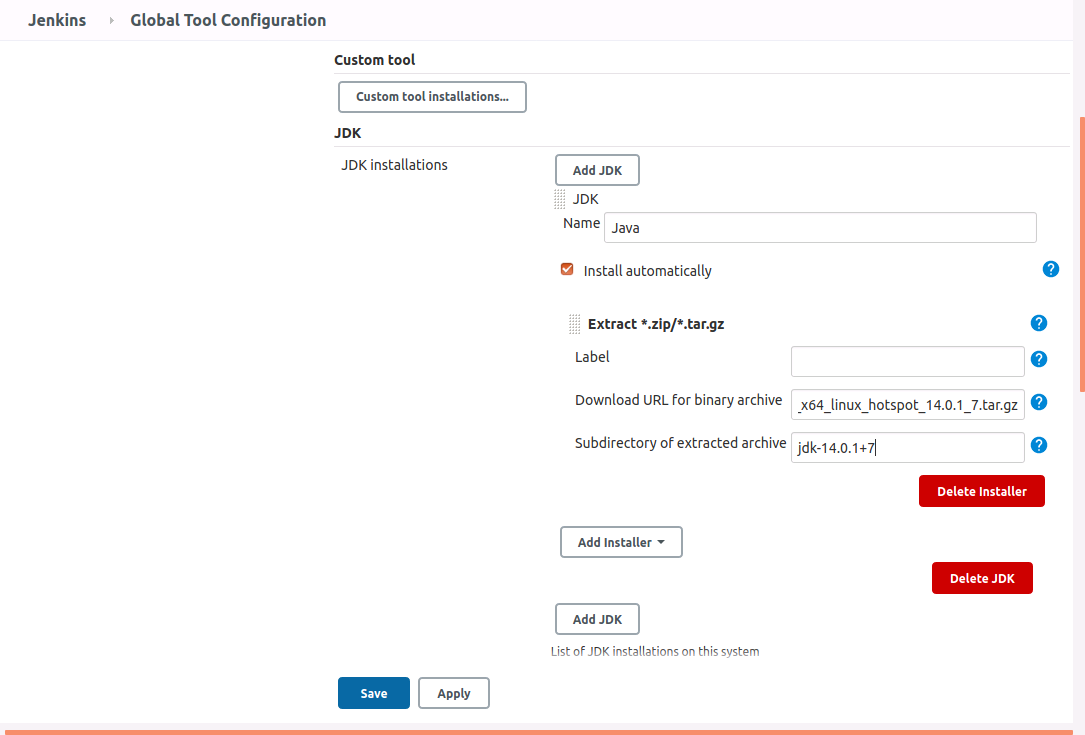Show help for Subdirectory of extracted archive
The height and width of the screenshot is (735, 1085).
pyautogui.click(x=1038, y=446)
